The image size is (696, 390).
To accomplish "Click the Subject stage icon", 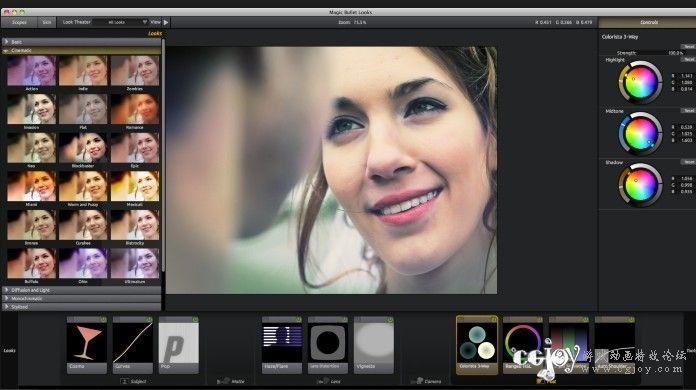I will point(125,381).
